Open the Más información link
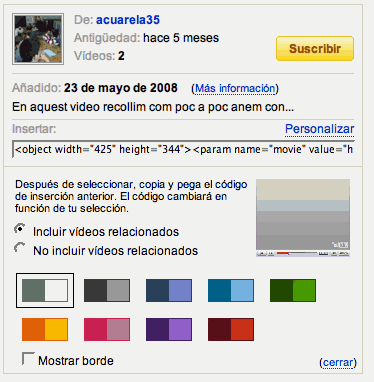 235,88
